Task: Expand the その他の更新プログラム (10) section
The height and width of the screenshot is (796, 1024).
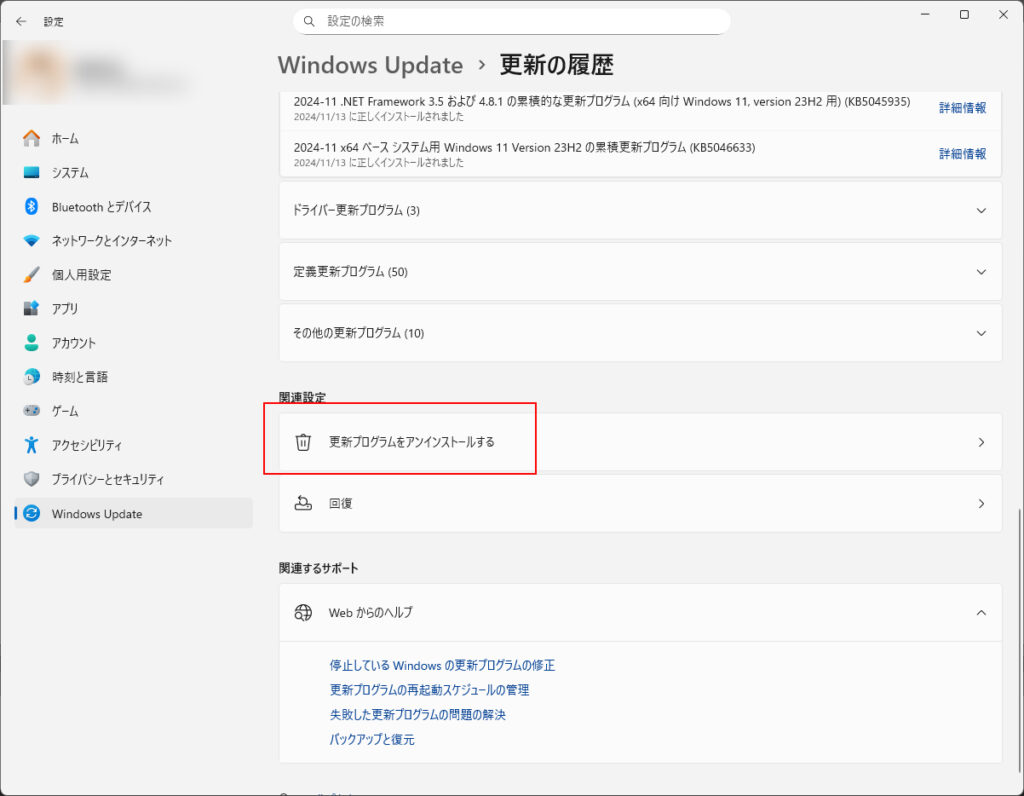Action: click(980, 333)
